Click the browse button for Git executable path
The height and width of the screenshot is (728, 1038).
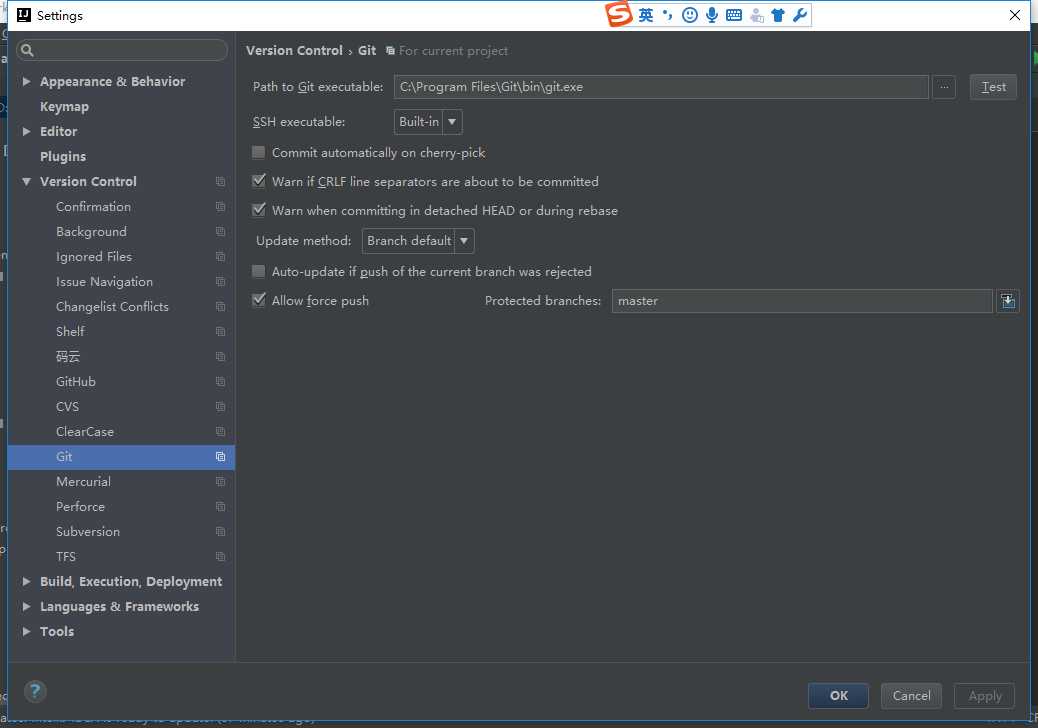tap(944, 87)
